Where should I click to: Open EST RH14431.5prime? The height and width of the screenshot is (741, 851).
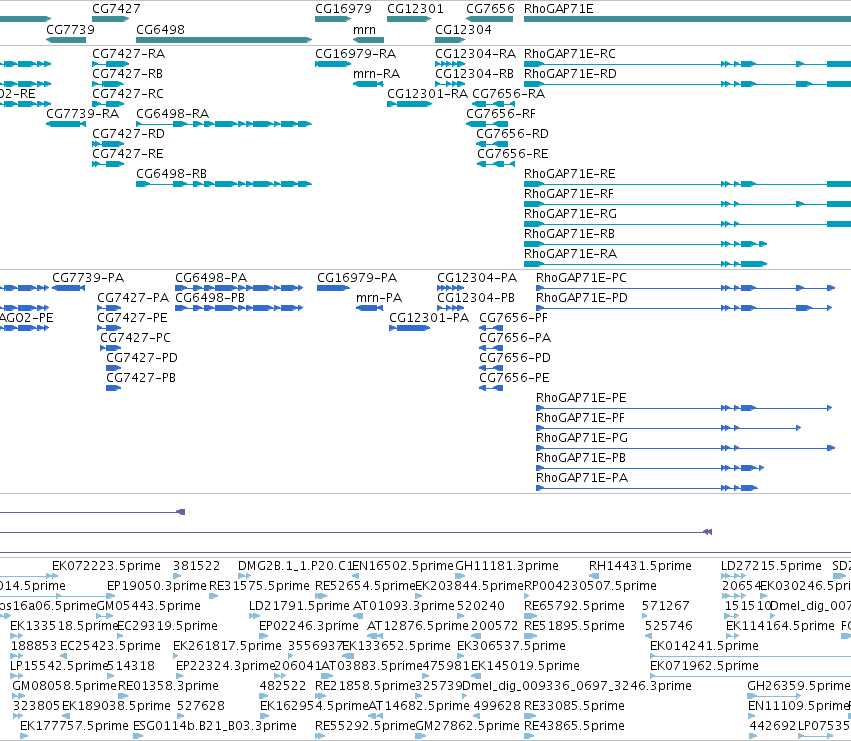640,566
